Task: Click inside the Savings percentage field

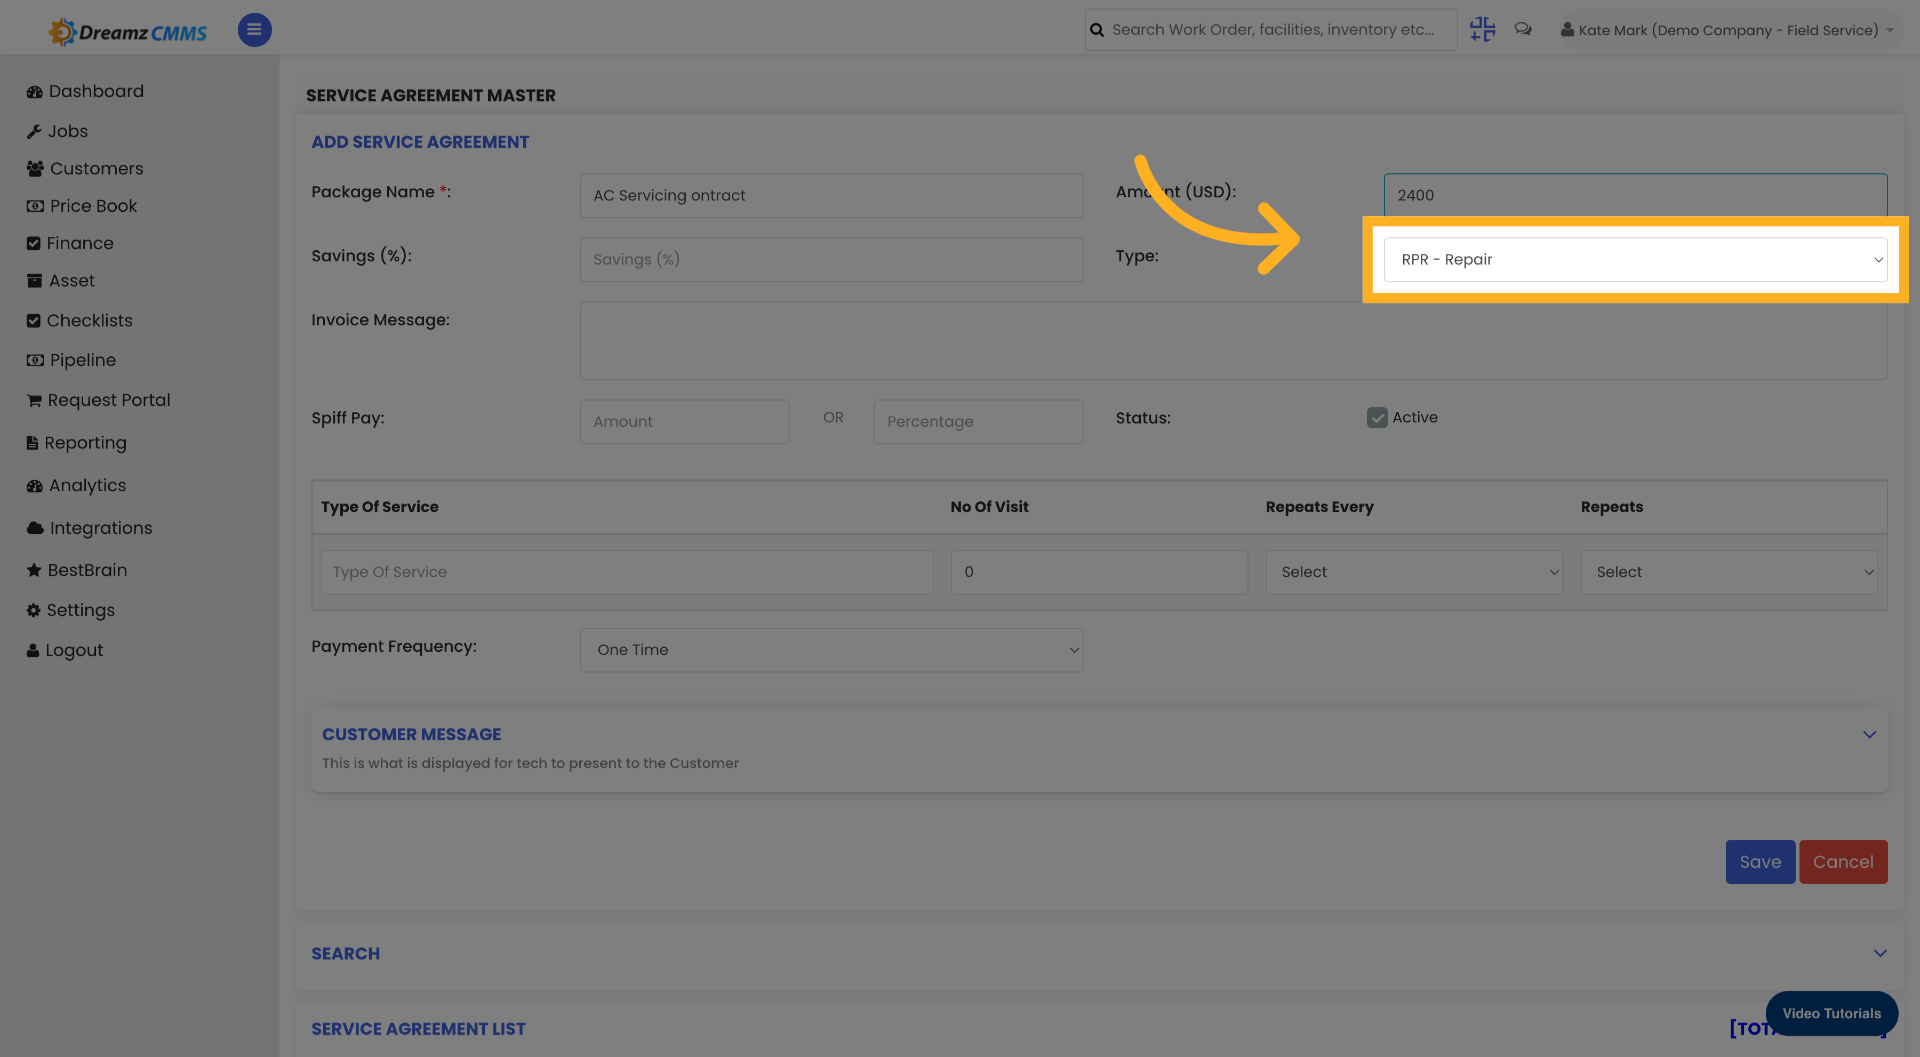Action: [831, 259]
